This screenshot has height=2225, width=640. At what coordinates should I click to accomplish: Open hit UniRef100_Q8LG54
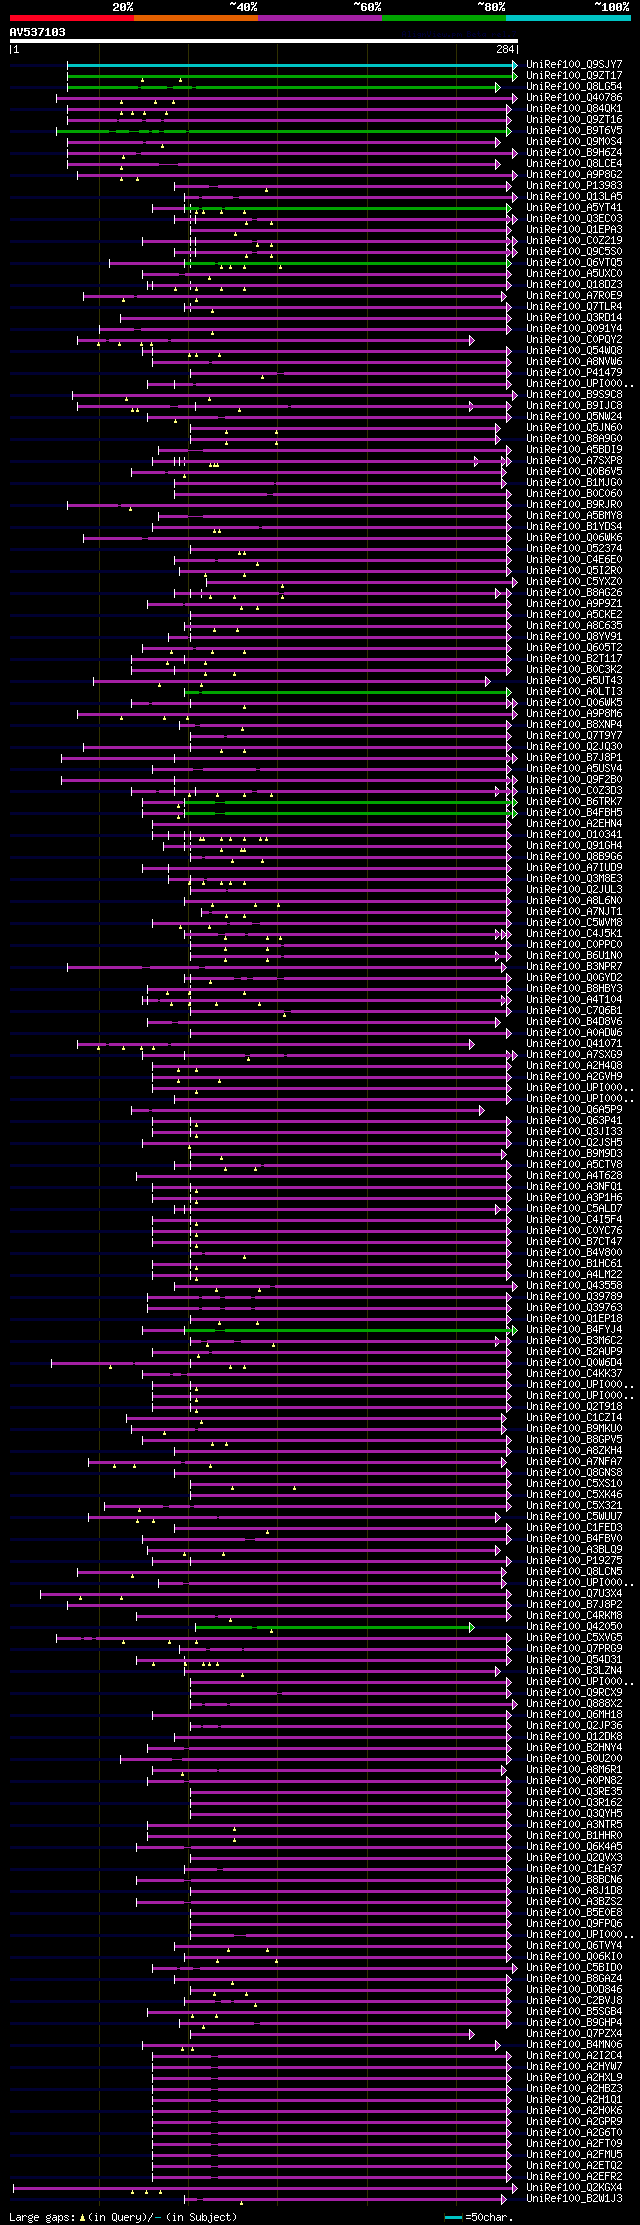click(x=574, y=87)
